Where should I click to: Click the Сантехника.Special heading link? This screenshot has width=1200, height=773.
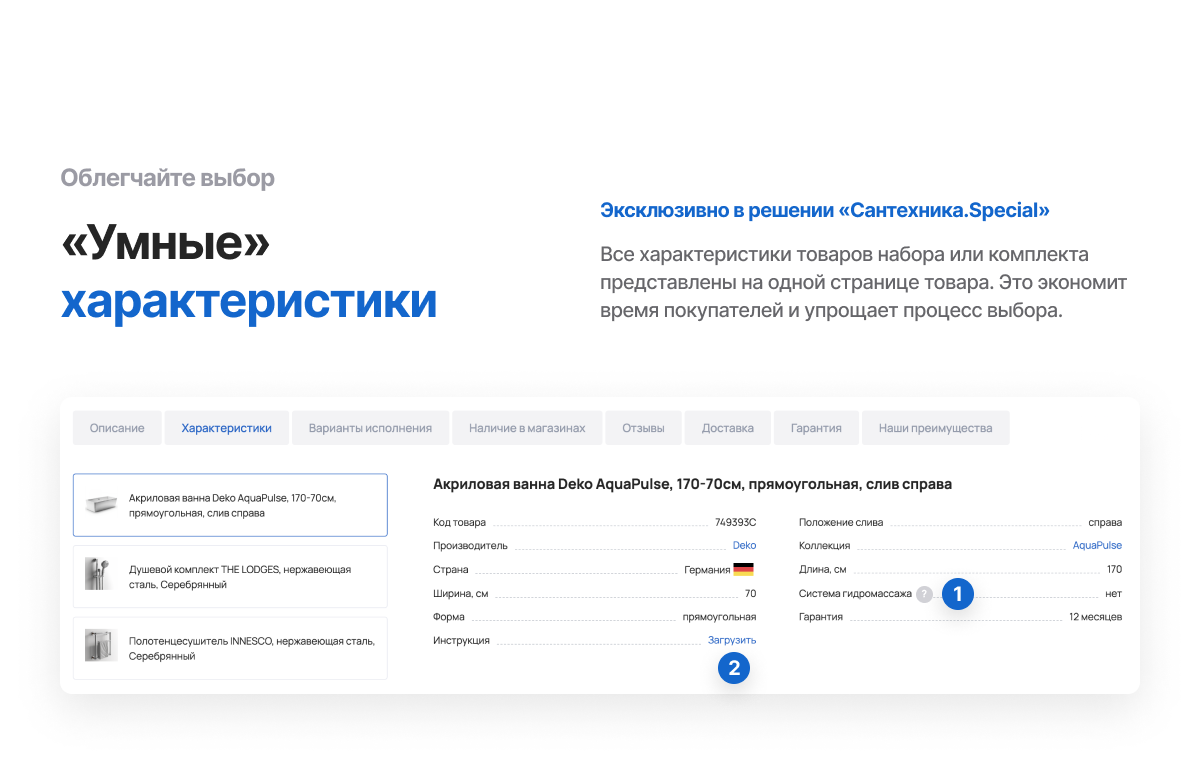tap(824, 210)
